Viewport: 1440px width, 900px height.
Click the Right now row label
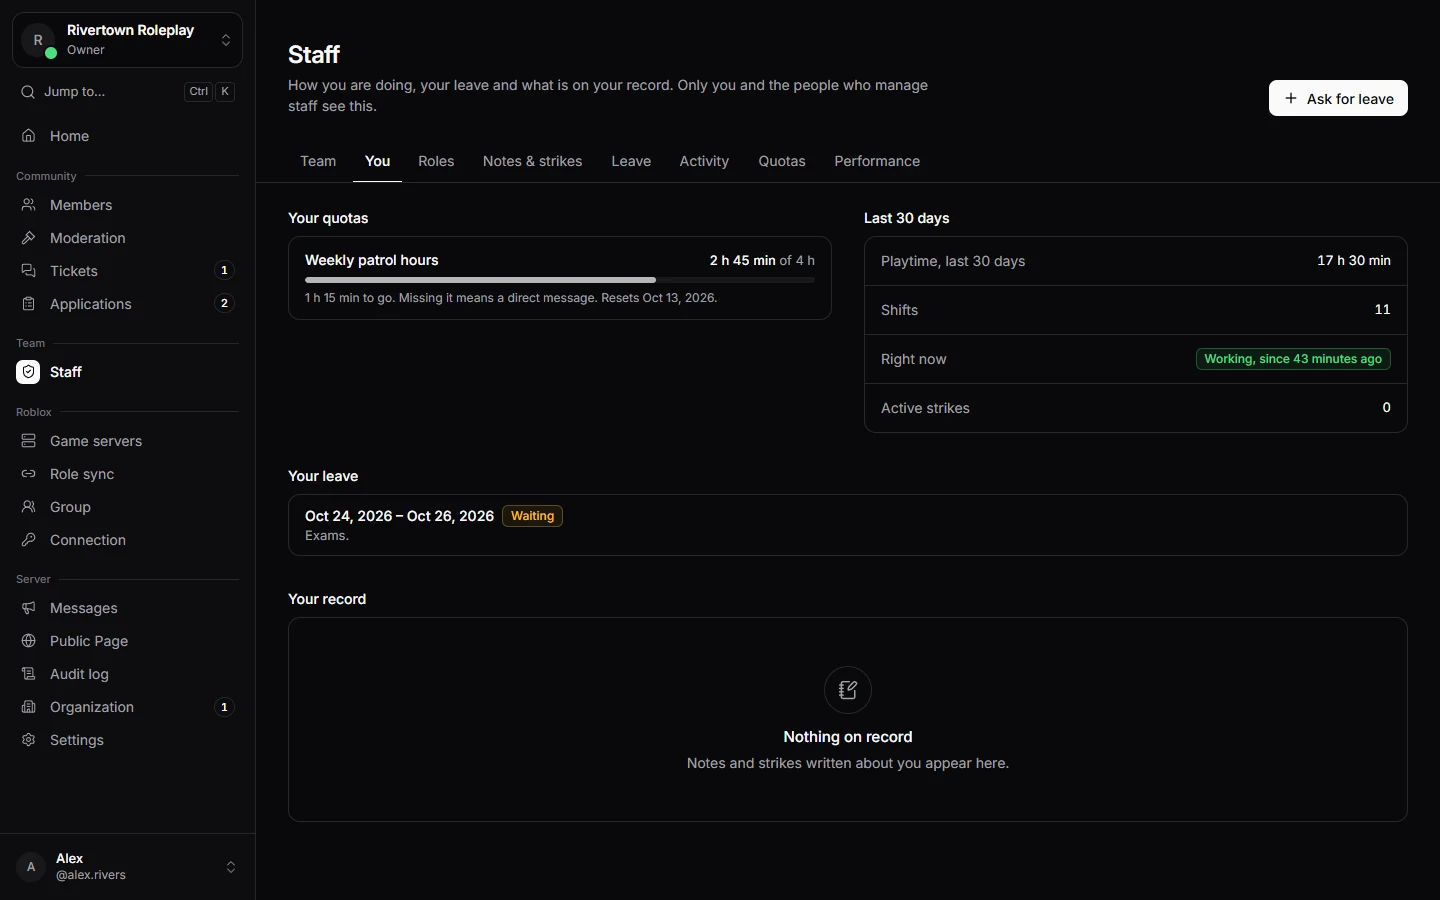(913, 359)
